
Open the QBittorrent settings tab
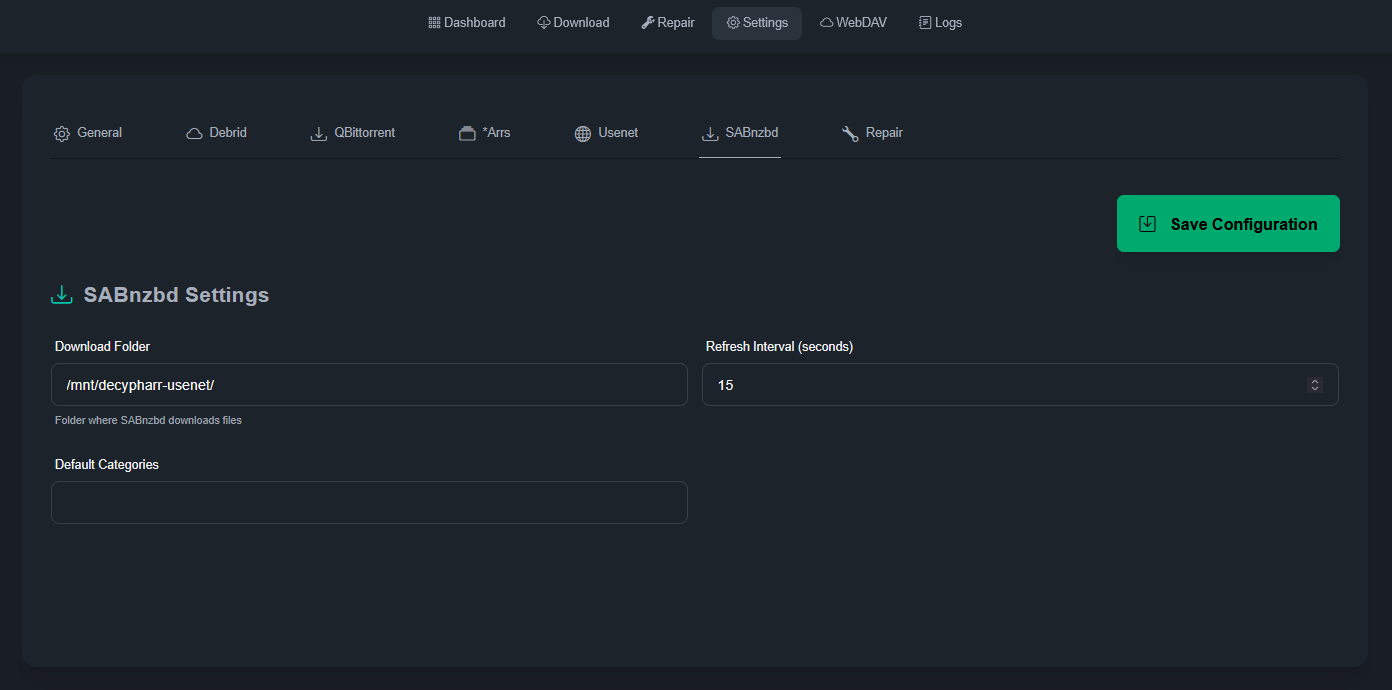[353, 133]
